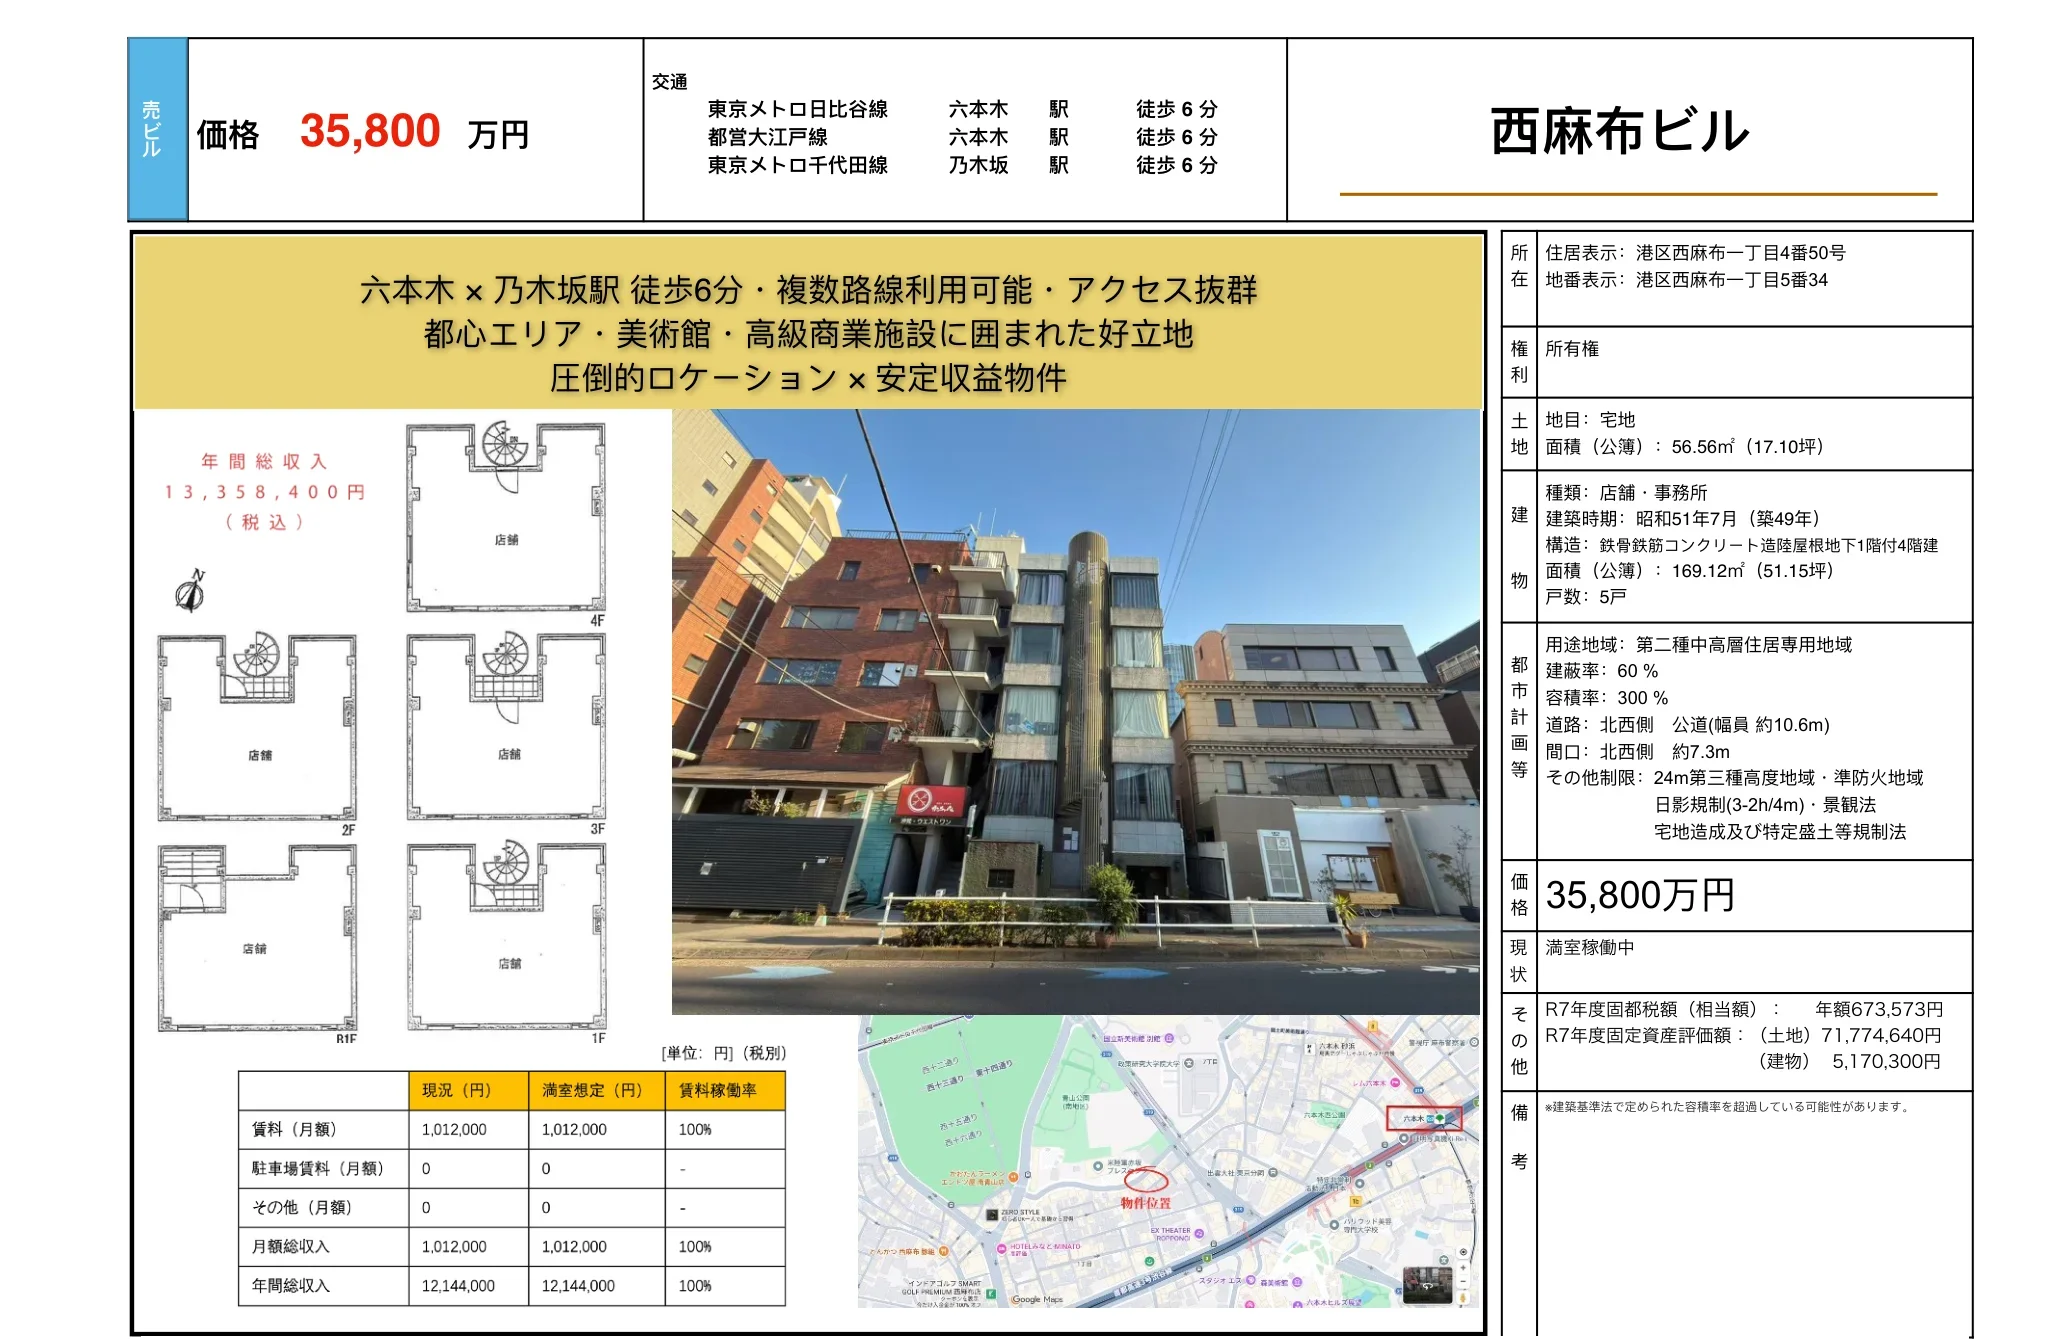Zoom in with the map plus button

pyautogui.click(x=1463, y=1266)
